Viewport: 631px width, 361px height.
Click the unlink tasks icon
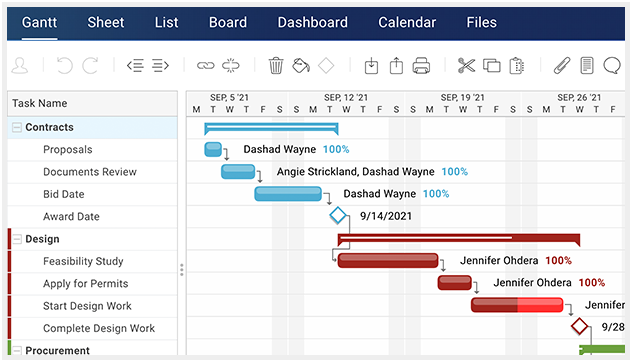(231, 65)
